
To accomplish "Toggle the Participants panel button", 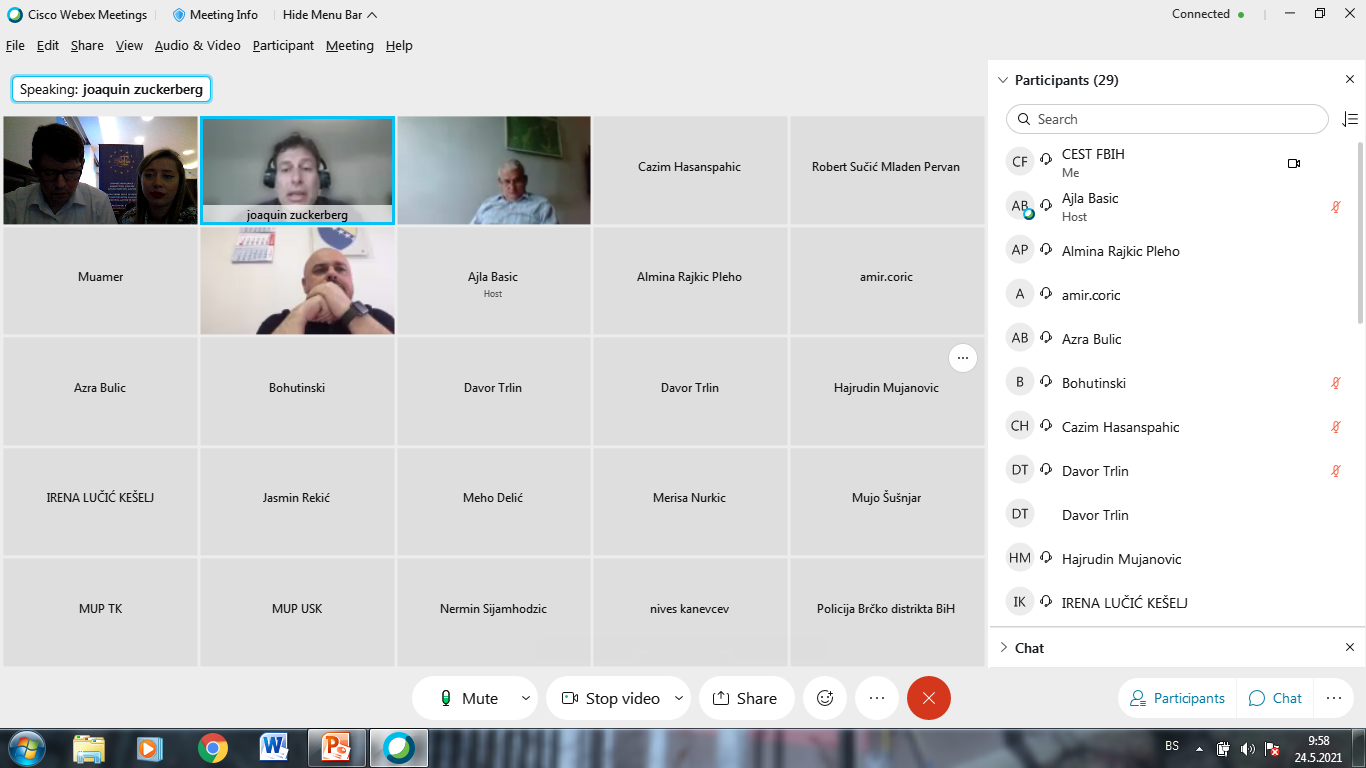I will click(1177, 698).
